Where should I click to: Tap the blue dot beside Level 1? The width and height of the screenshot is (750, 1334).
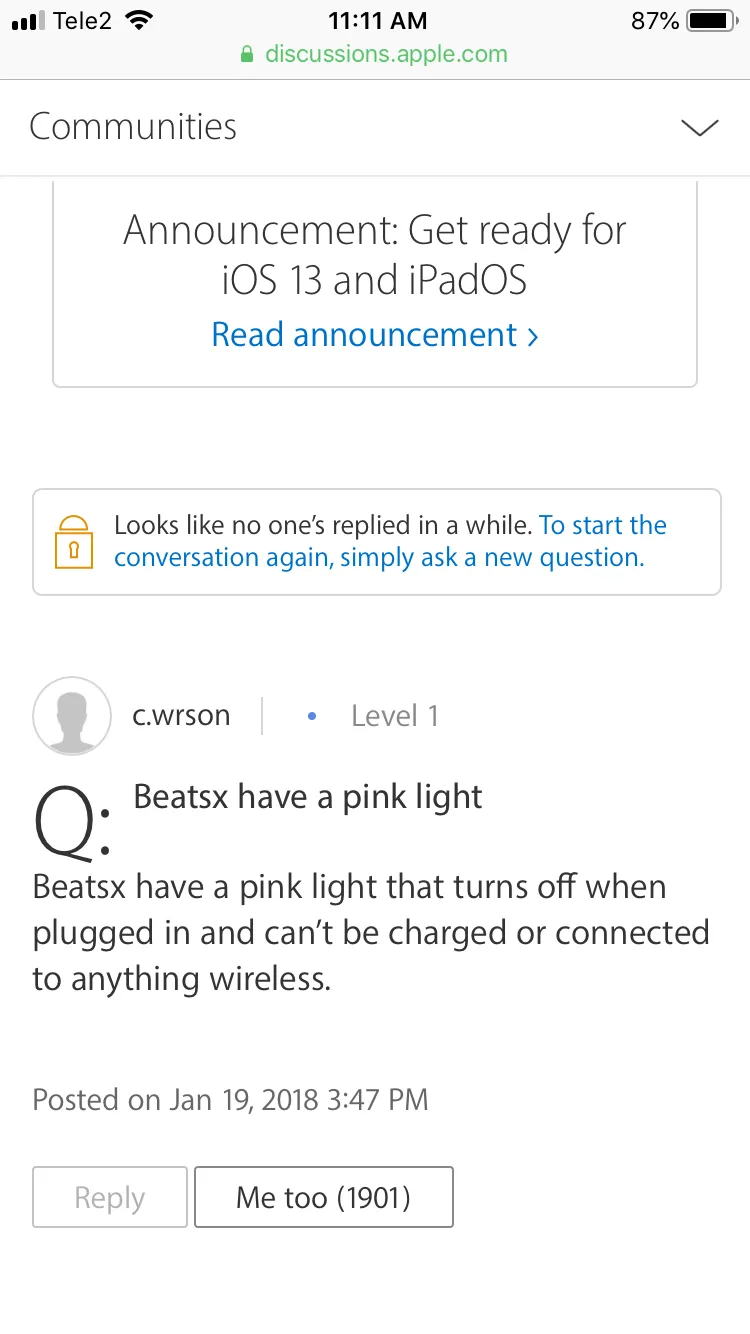[x=312, y=716]
